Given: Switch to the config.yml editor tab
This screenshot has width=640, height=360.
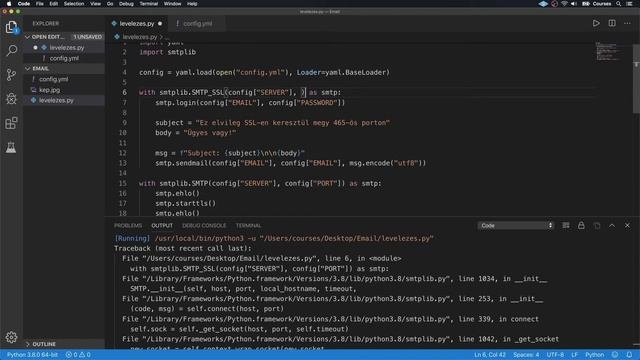Looking at the screenshot, I should 198,24.
